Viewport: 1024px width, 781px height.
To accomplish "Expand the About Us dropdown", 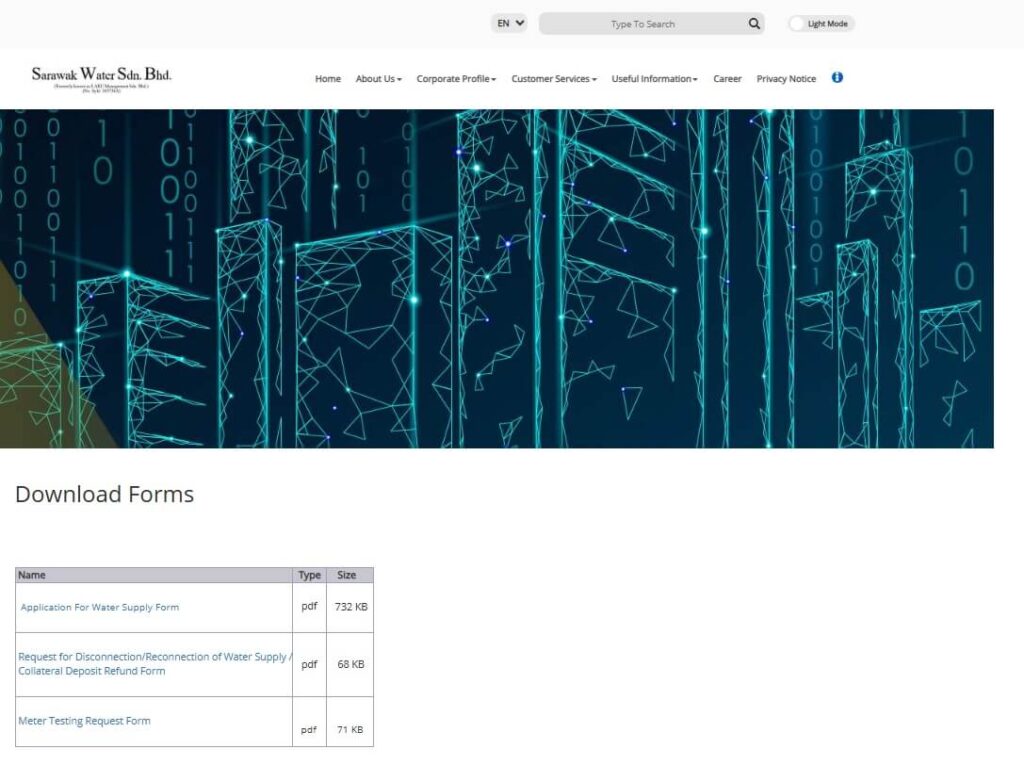I will pyautogui.click(x=377, y=78).
